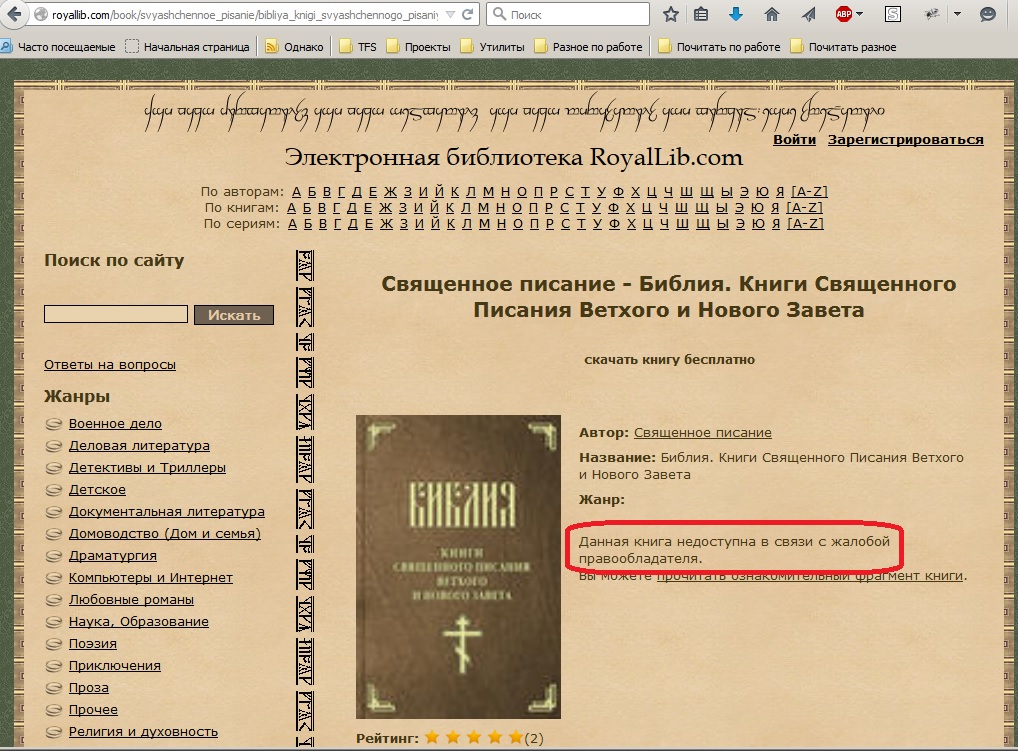Screen dimensions: 1018x751
Task: Click the five-star rating row
Action: click(473, 738)
